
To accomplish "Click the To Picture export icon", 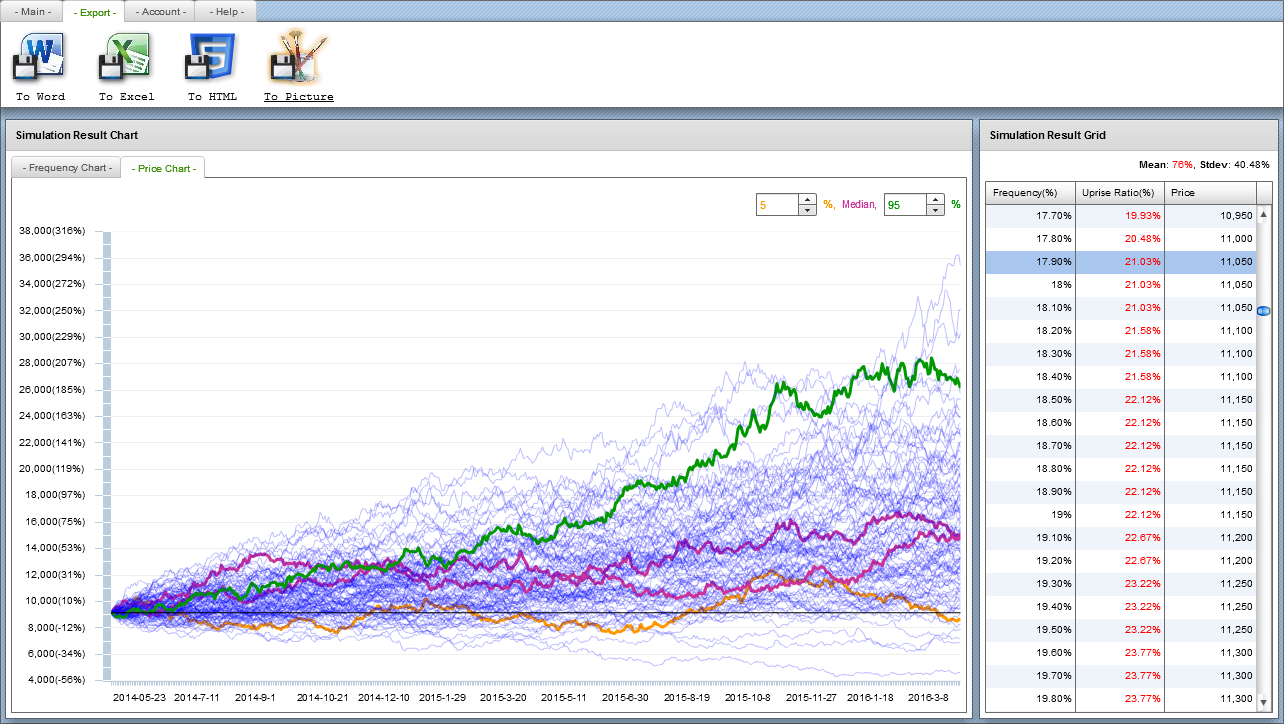I will click(x=297, y=57).
